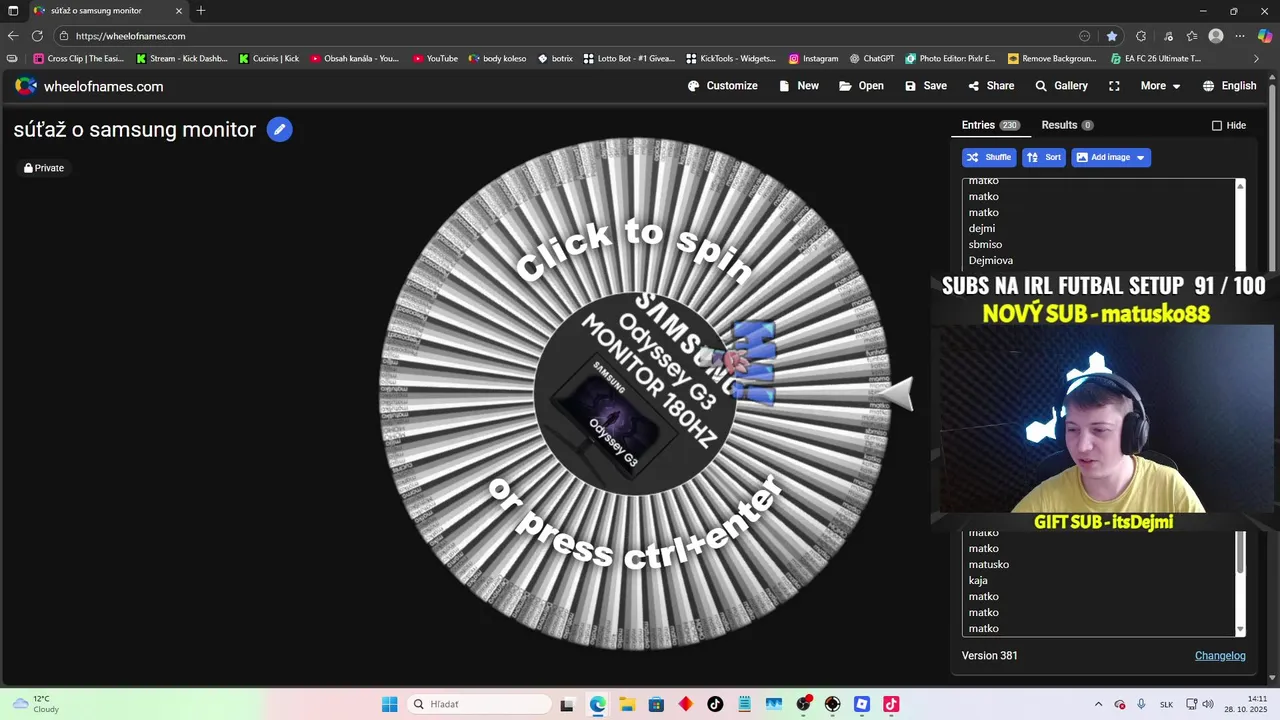
Task: Open Instagram bookmark
Action: pos(813,58)
